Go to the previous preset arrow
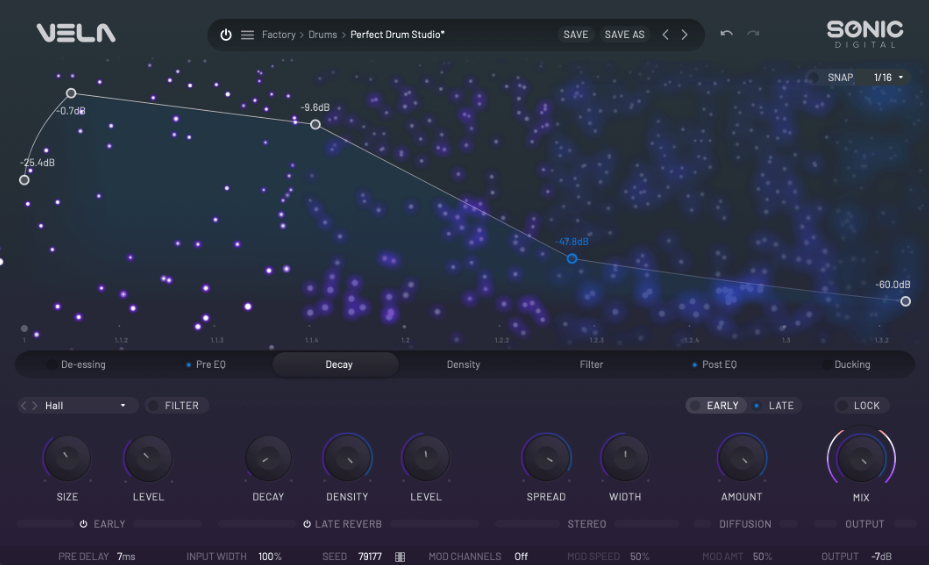This screenshot has height=565, width=929. coord(666,35)
